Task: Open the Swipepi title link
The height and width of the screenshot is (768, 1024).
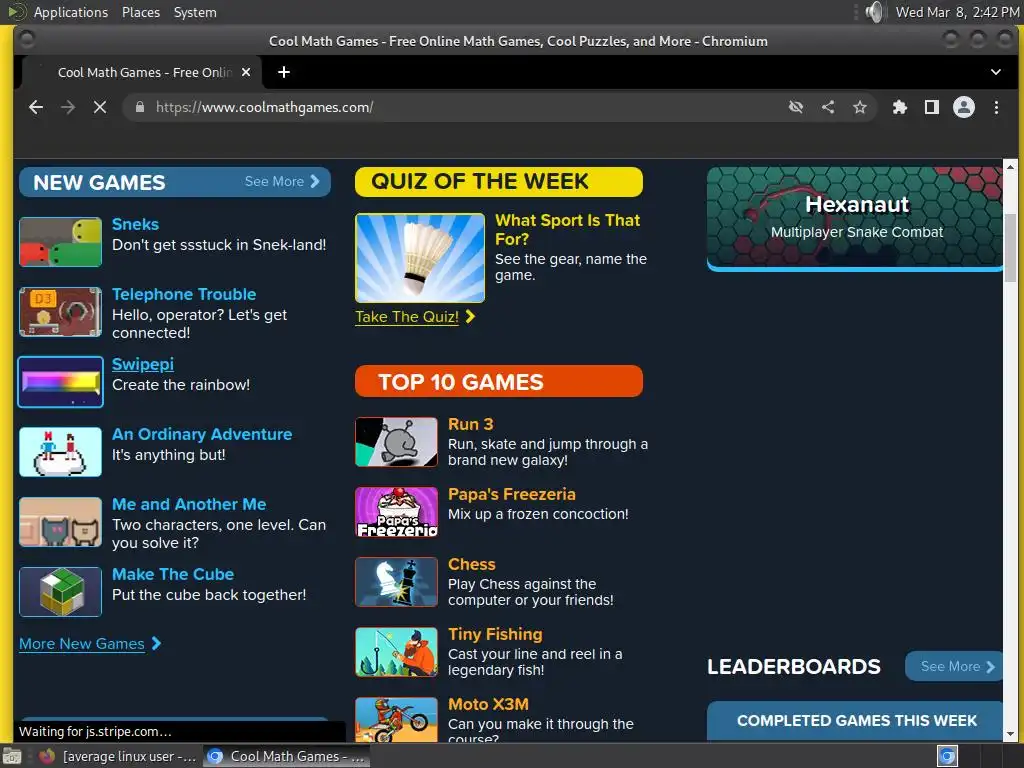Action: pyautogui.click(x=142, y=364)
